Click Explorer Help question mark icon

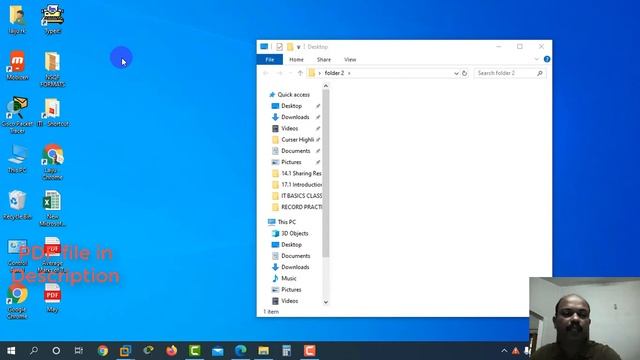coord(547,59)
